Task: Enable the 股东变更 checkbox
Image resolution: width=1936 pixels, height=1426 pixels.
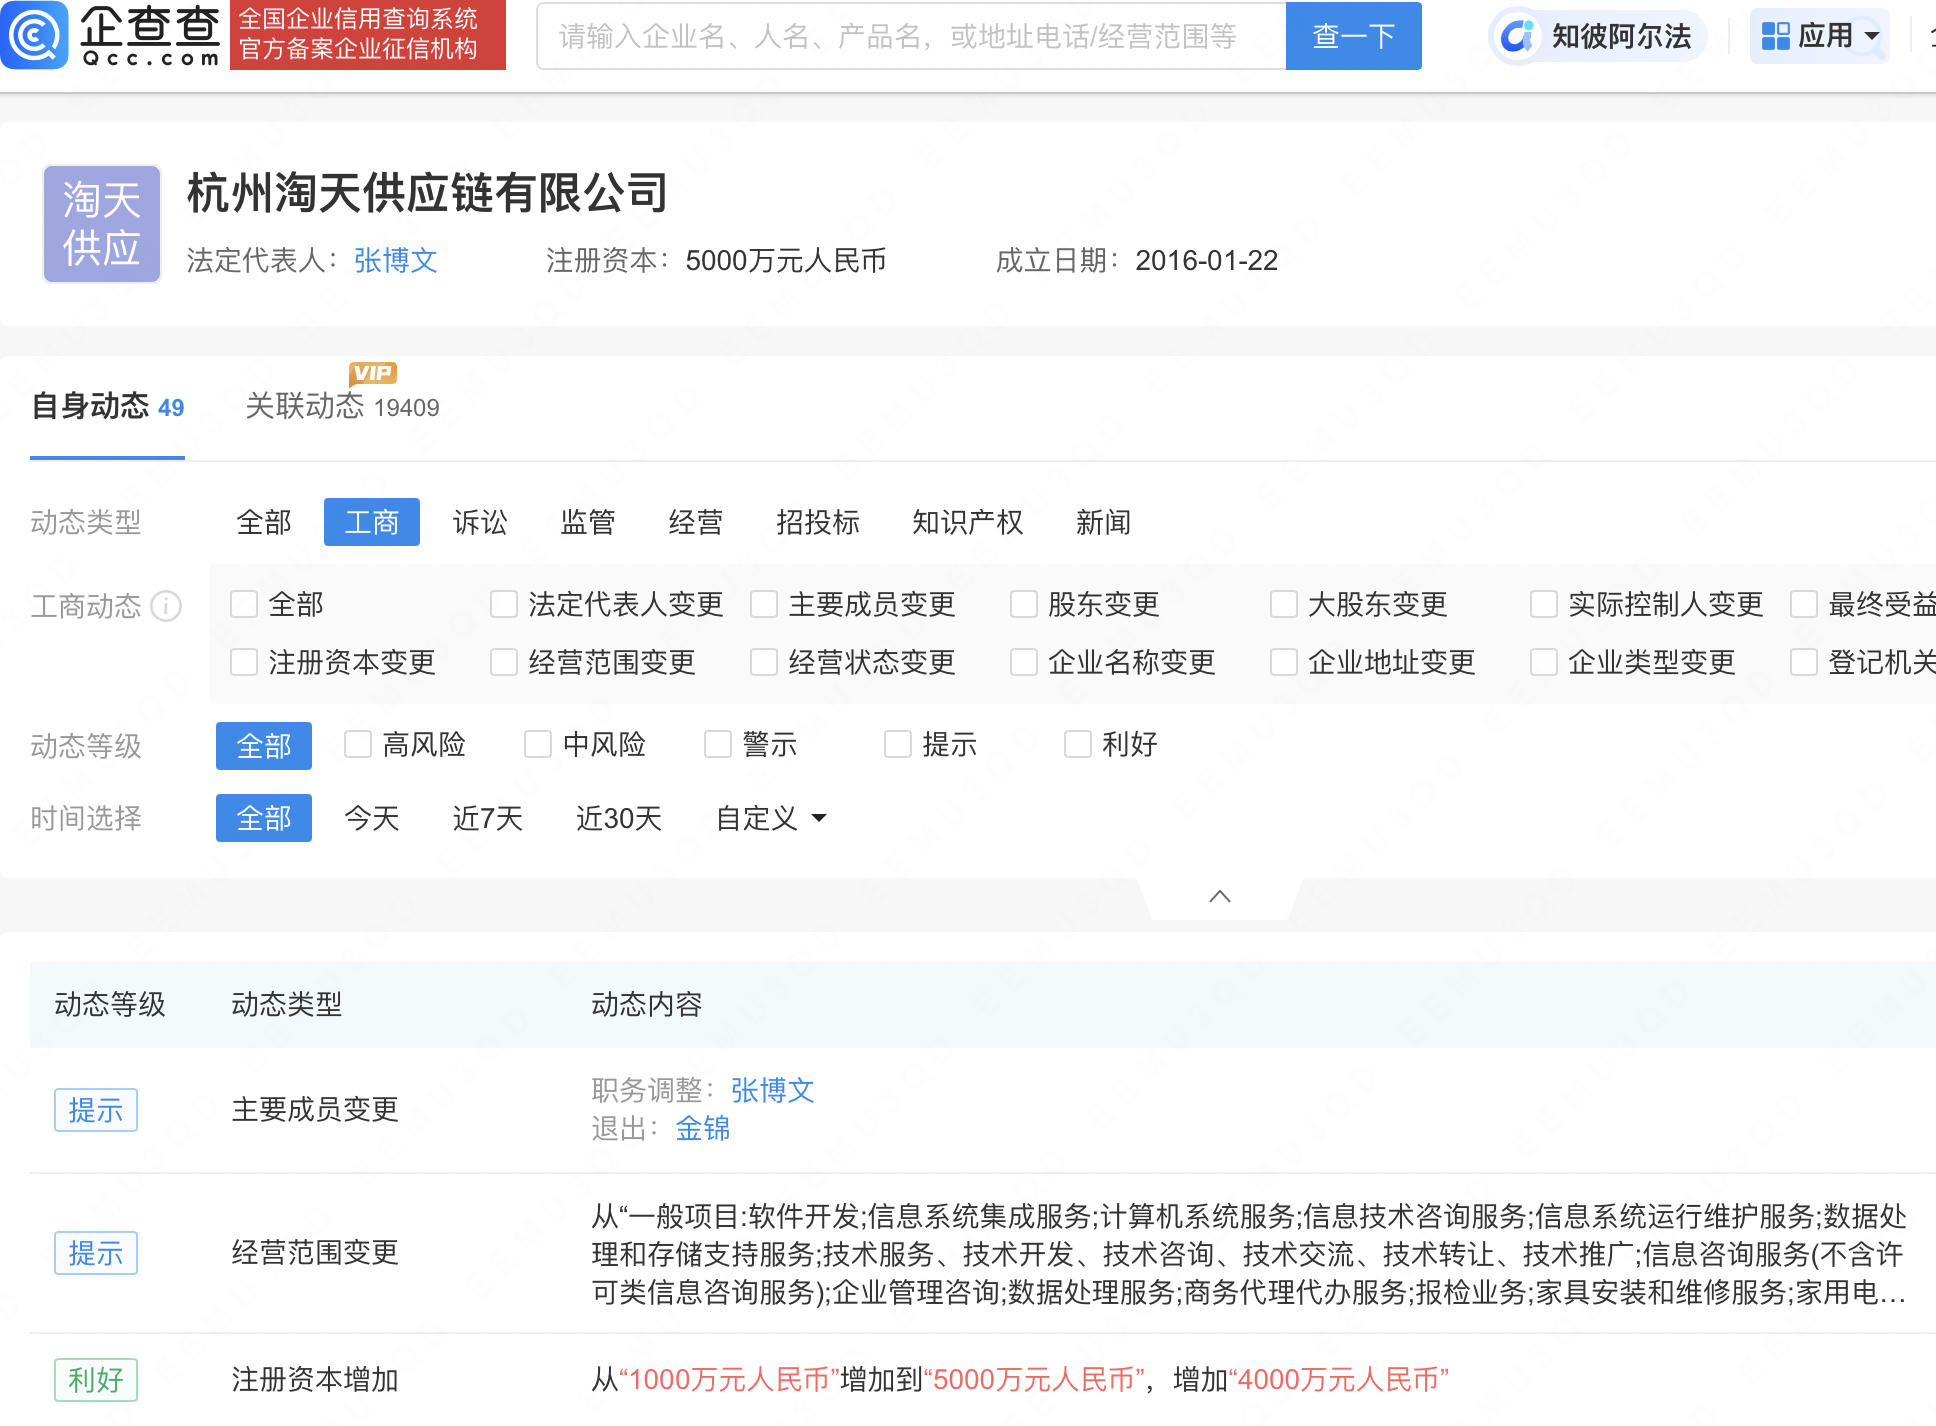Action: click(x=1024, y=604)
